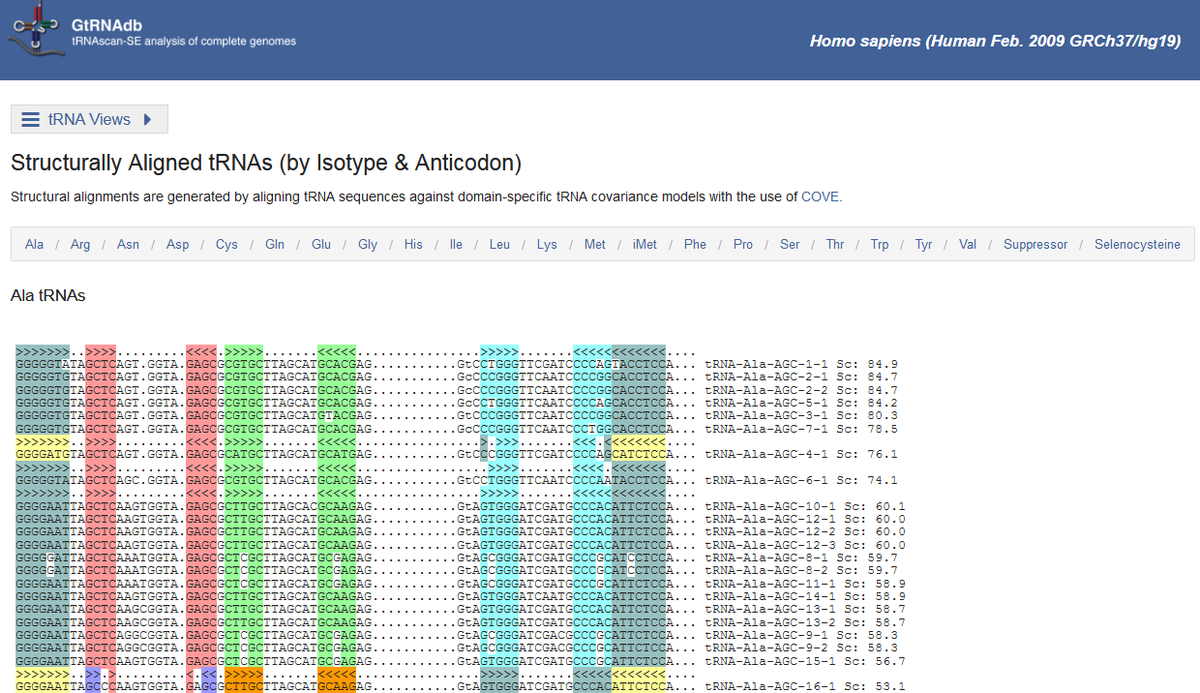The height and width of the screenshot is (693, 1200).
Task: Select tRNA-Ala-AGC-3-1 entry
Action: pyautogui.click(x=767, y=415)
